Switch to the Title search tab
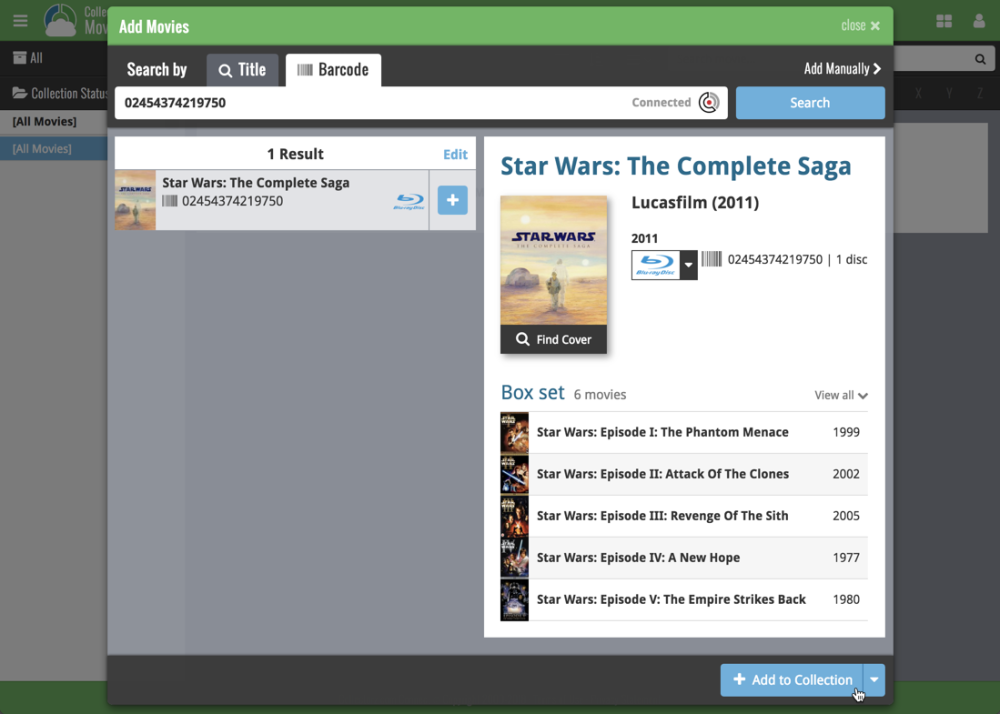 (x=242, y=69)
